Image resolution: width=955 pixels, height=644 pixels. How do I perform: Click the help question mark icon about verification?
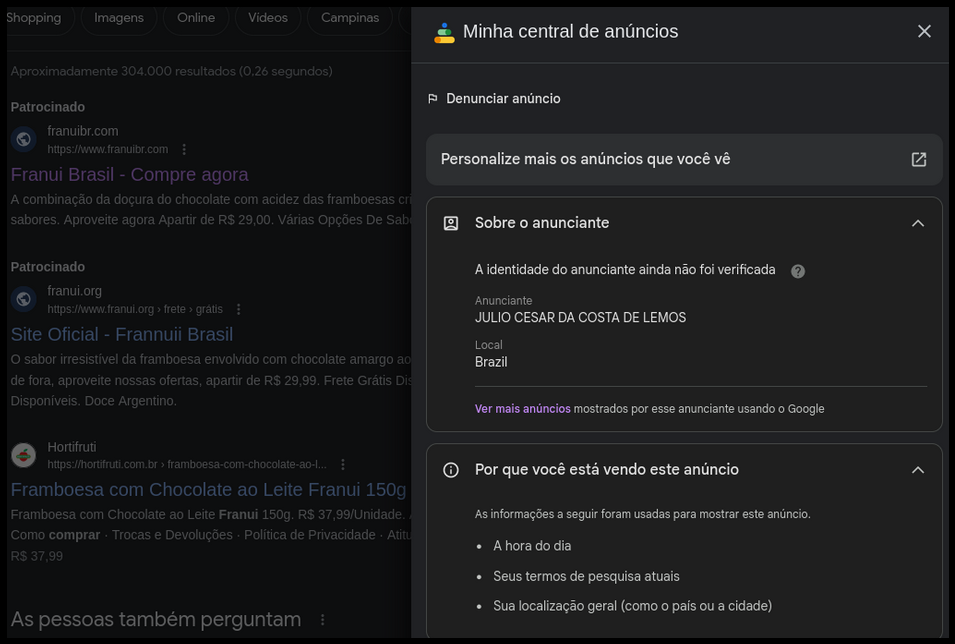pyautogui.click(x=797, y=271)
